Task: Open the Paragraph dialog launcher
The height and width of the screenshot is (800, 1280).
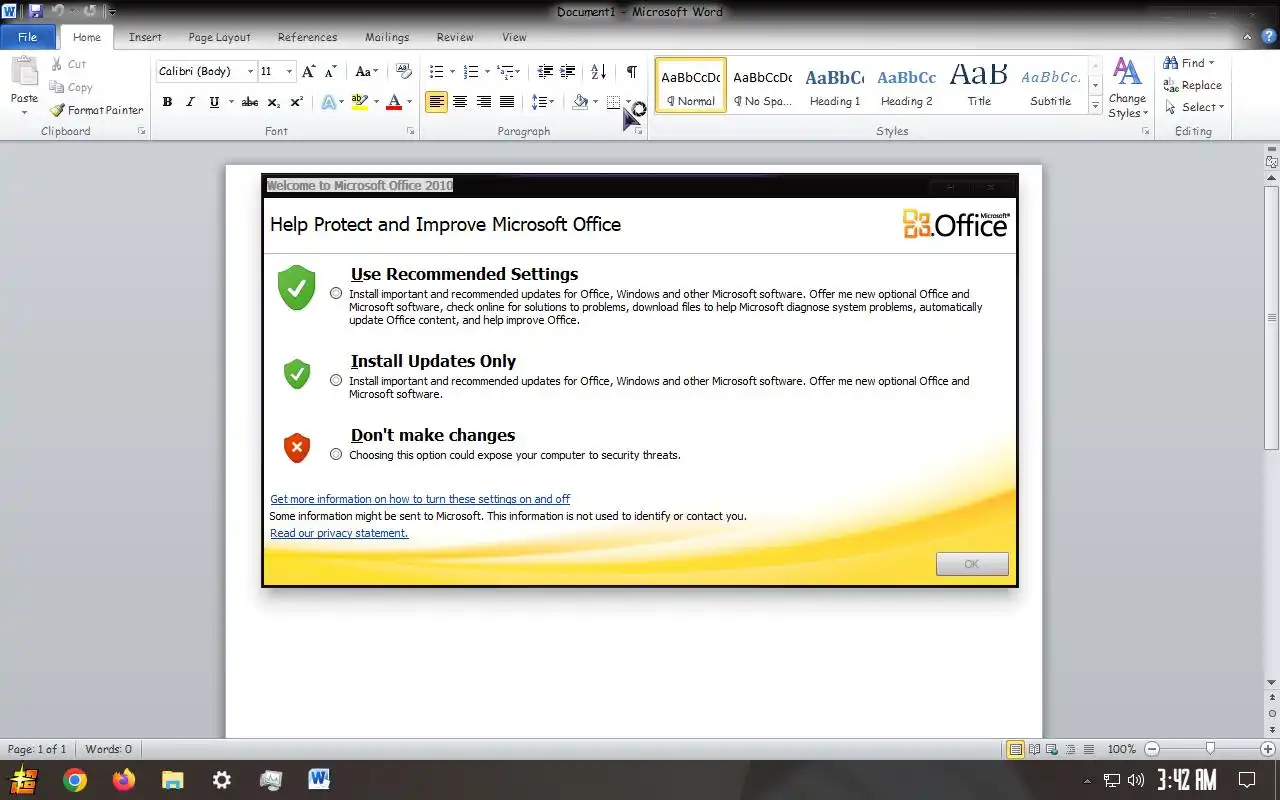Action: (x=639, y=131)
